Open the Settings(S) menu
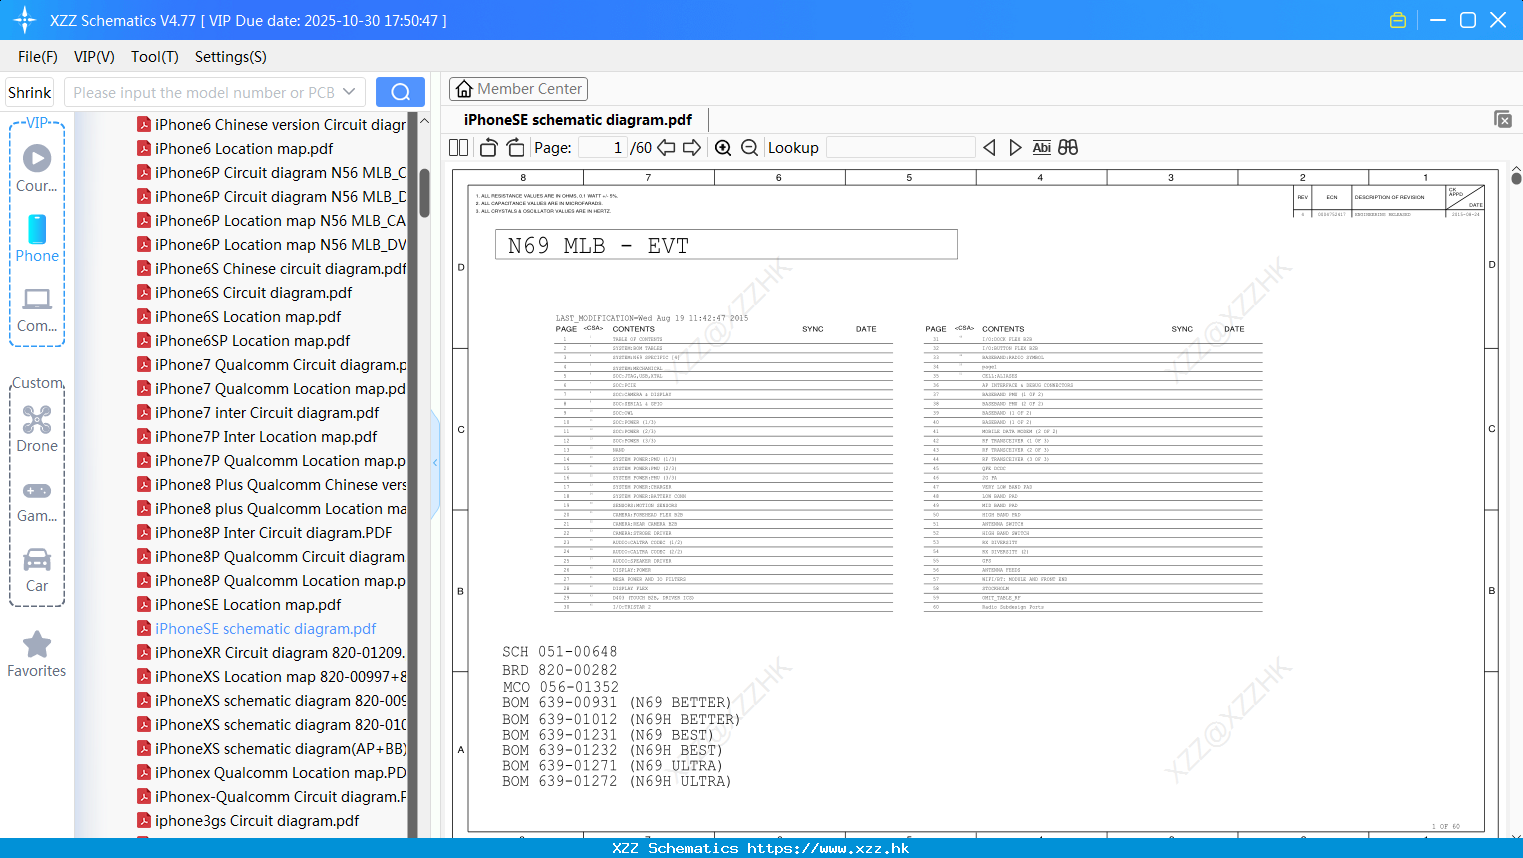The height and width of the screenshot is (858, 1523). pyautogui.click(x=231, y=57)
